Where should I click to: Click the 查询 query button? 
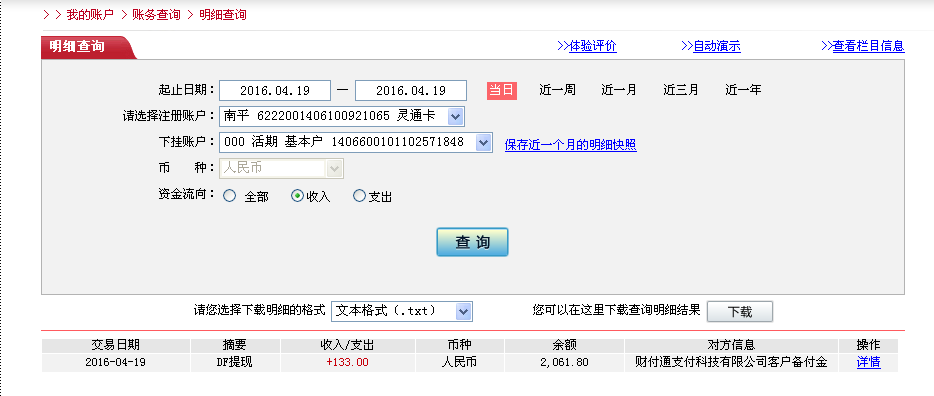coord(472,242)
